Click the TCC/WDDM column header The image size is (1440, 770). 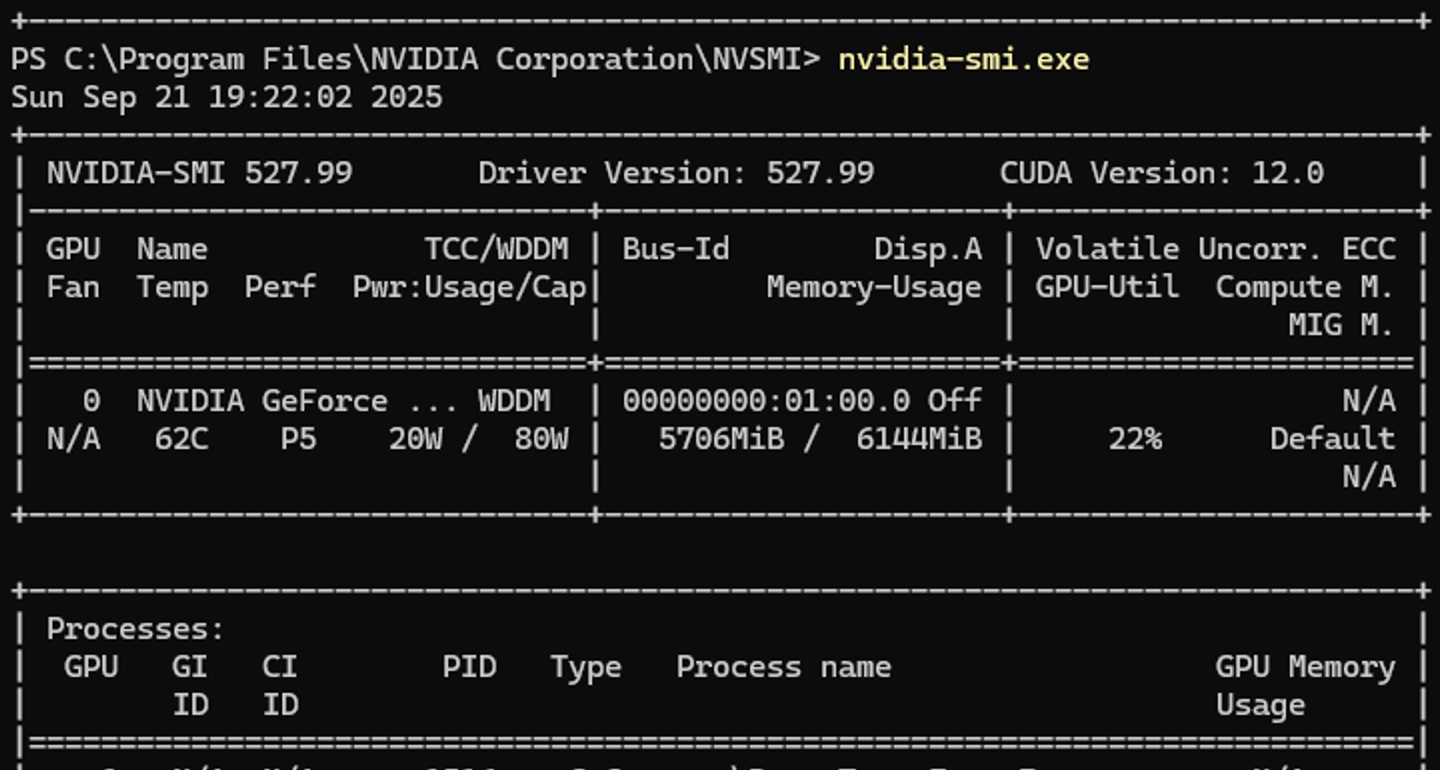click(x=496, y=249)
